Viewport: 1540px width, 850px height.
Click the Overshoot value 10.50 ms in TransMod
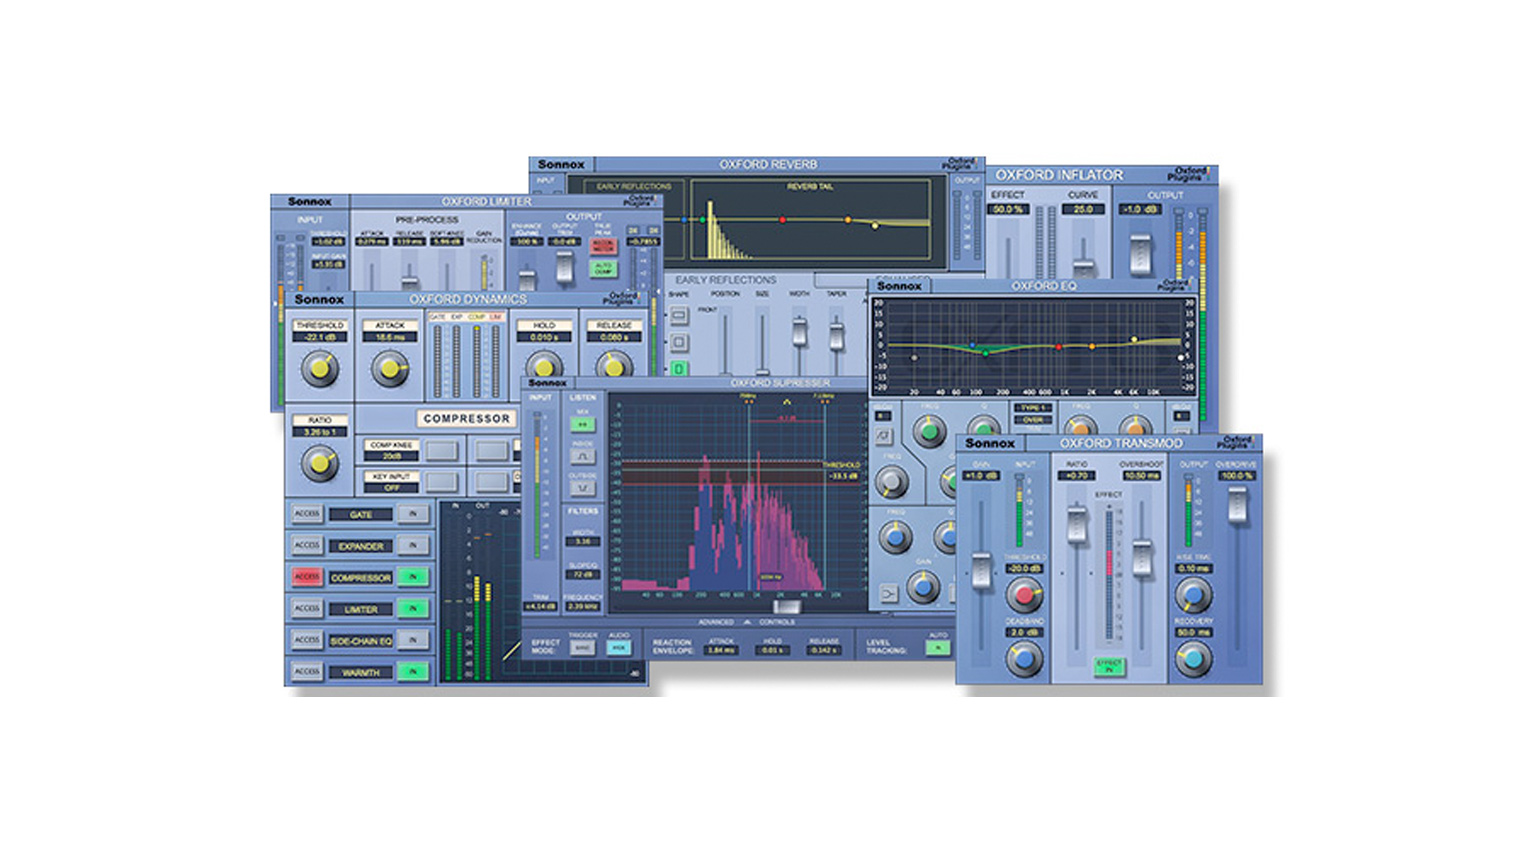tap(1140, 476)
